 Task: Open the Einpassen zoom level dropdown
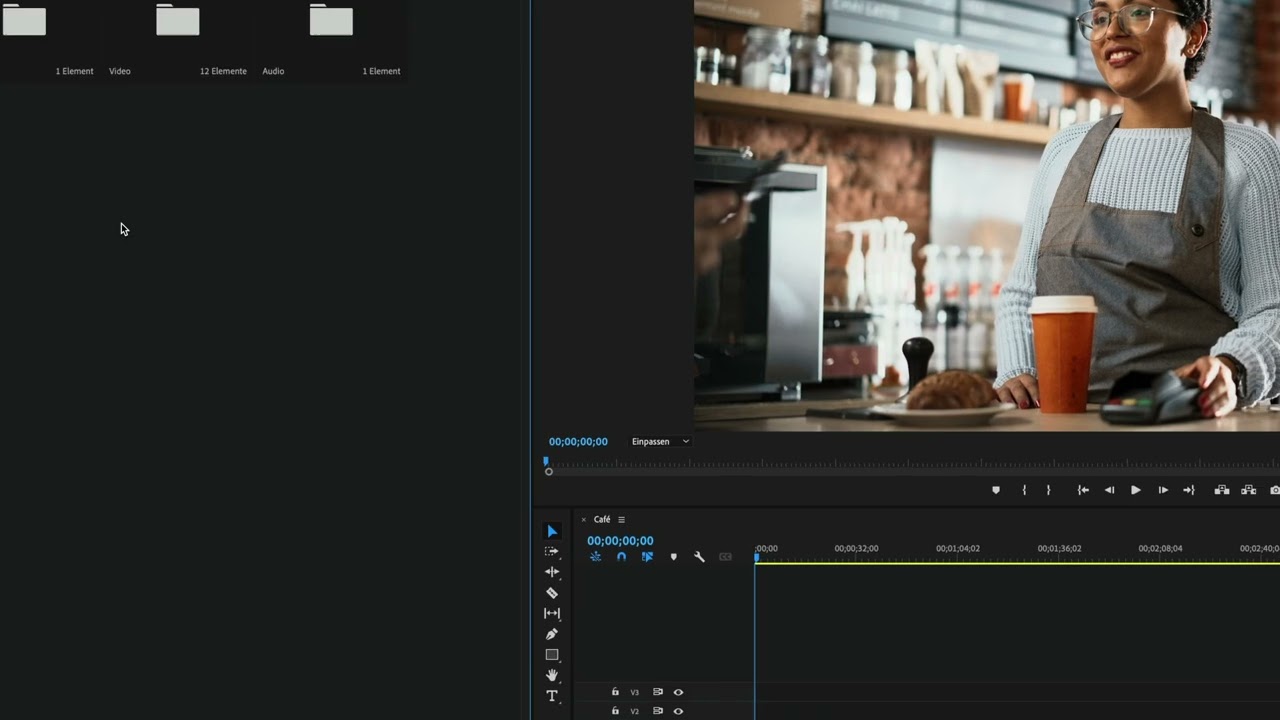[660, 441]
